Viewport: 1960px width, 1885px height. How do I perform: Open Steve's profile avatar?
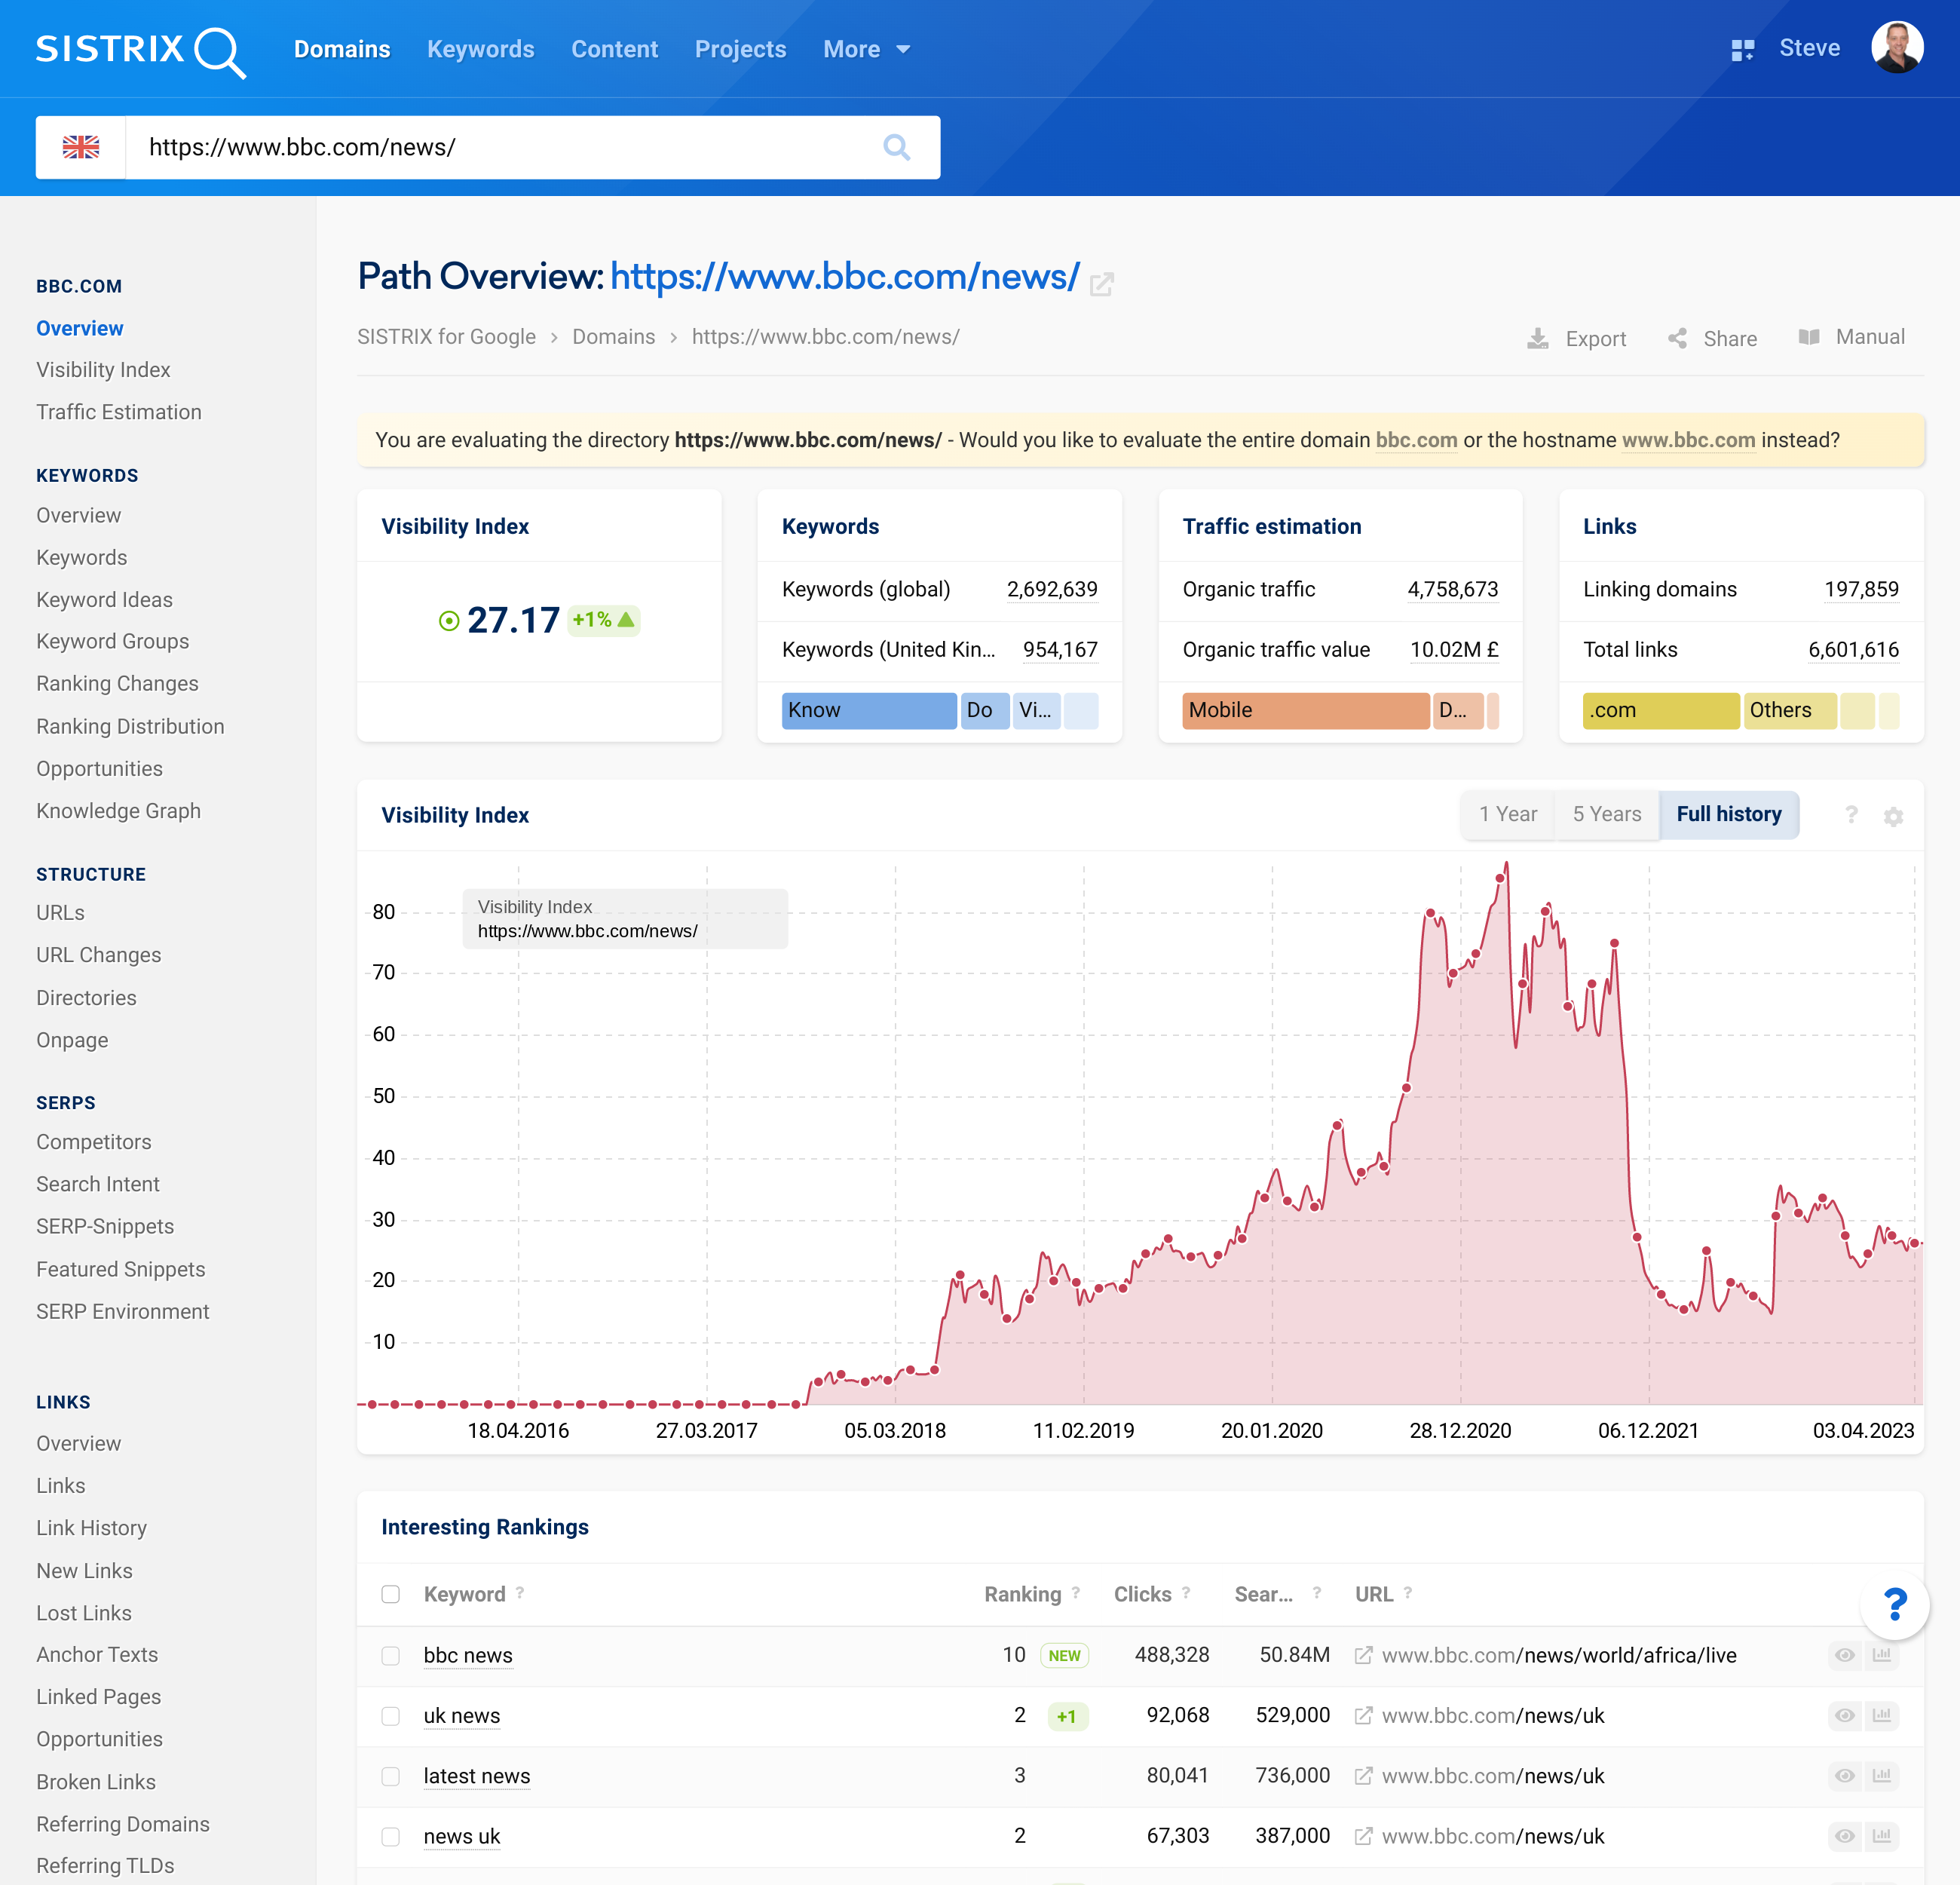(1897, 48)
